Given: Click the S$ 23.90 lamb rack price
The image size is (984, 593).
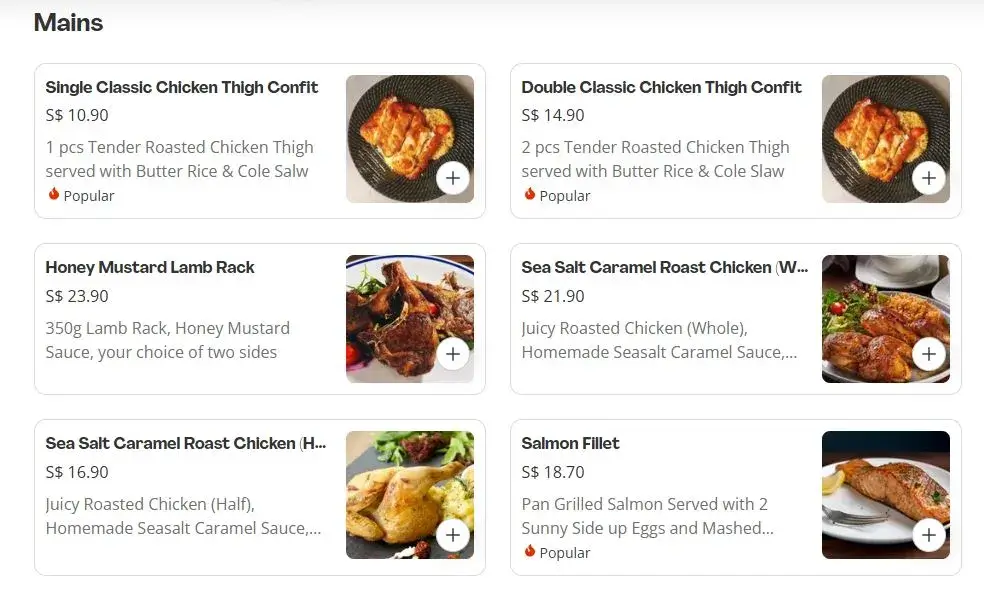Looking at the screenshot, I should (x=77, y=296).
